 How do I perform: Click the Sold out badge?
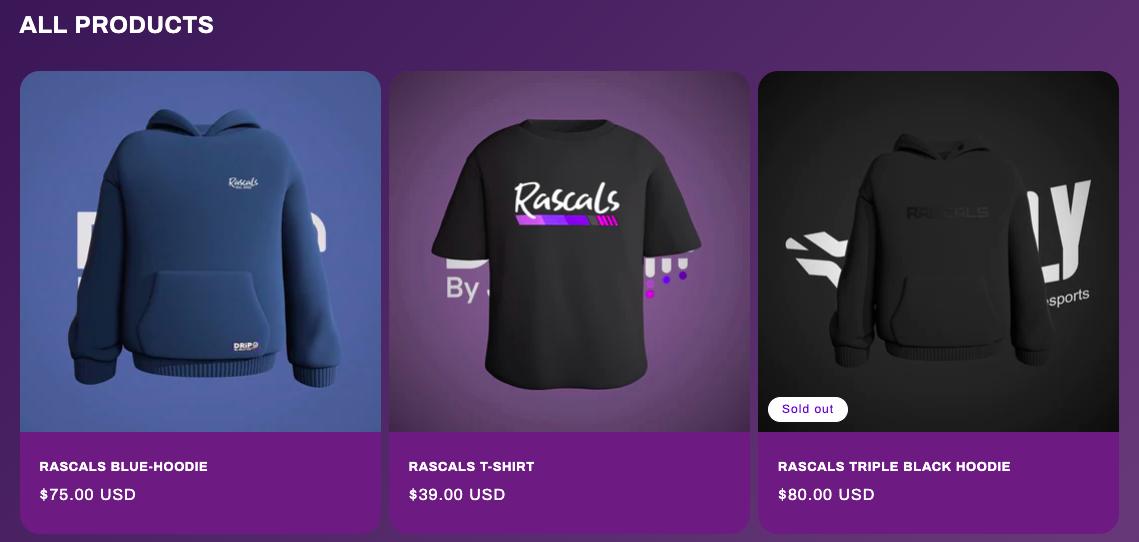click(808, 409)
